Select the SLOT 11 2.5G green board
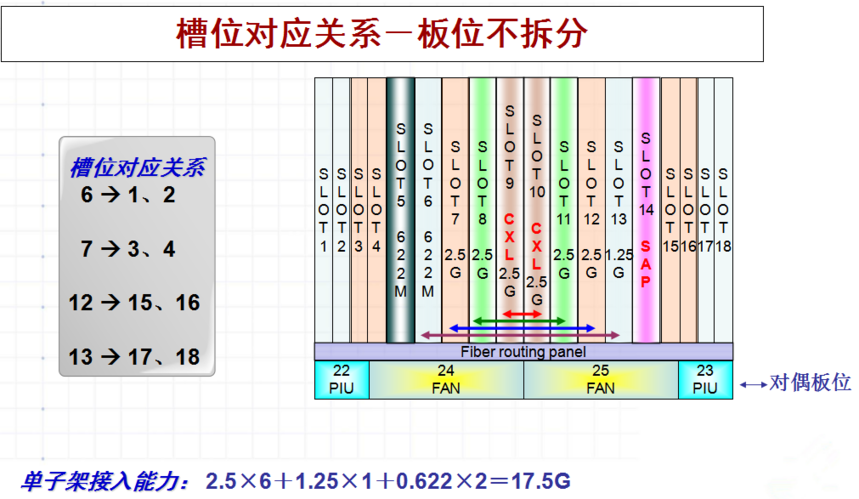Screen dimensions: 859x499 pos(564,210)
